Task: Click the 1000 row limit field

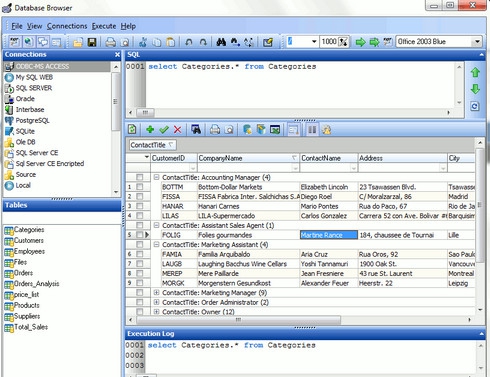Action: pos(329,42)
